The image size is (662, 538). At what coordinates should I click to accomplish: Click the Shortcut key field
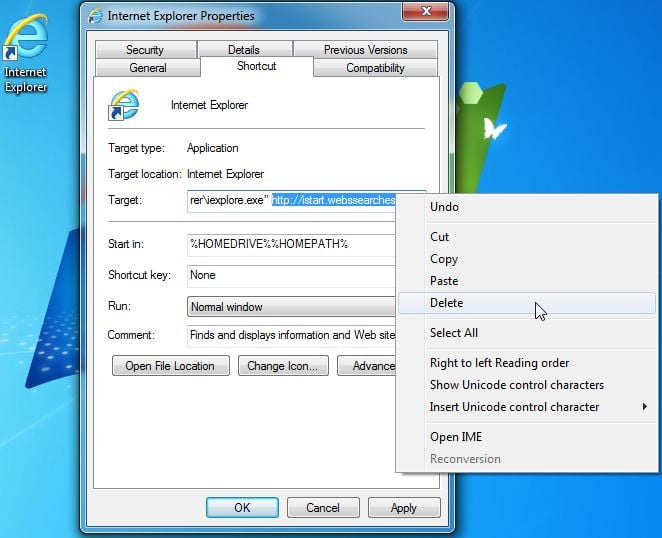[291, 276]
